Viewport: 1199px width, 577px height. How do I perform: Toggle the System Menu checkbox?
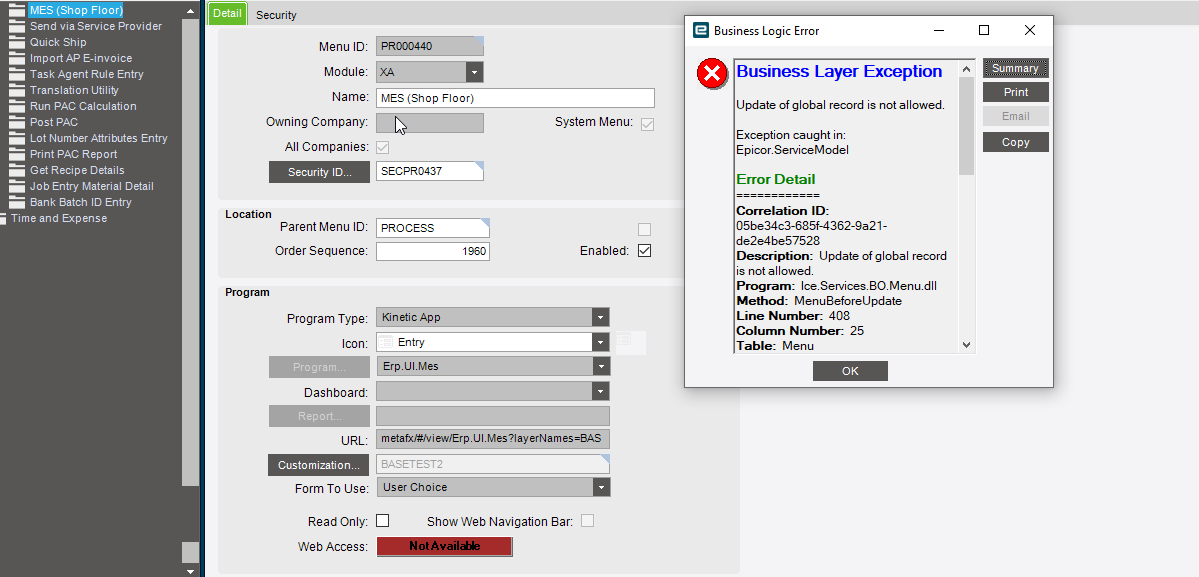point(647,124)
